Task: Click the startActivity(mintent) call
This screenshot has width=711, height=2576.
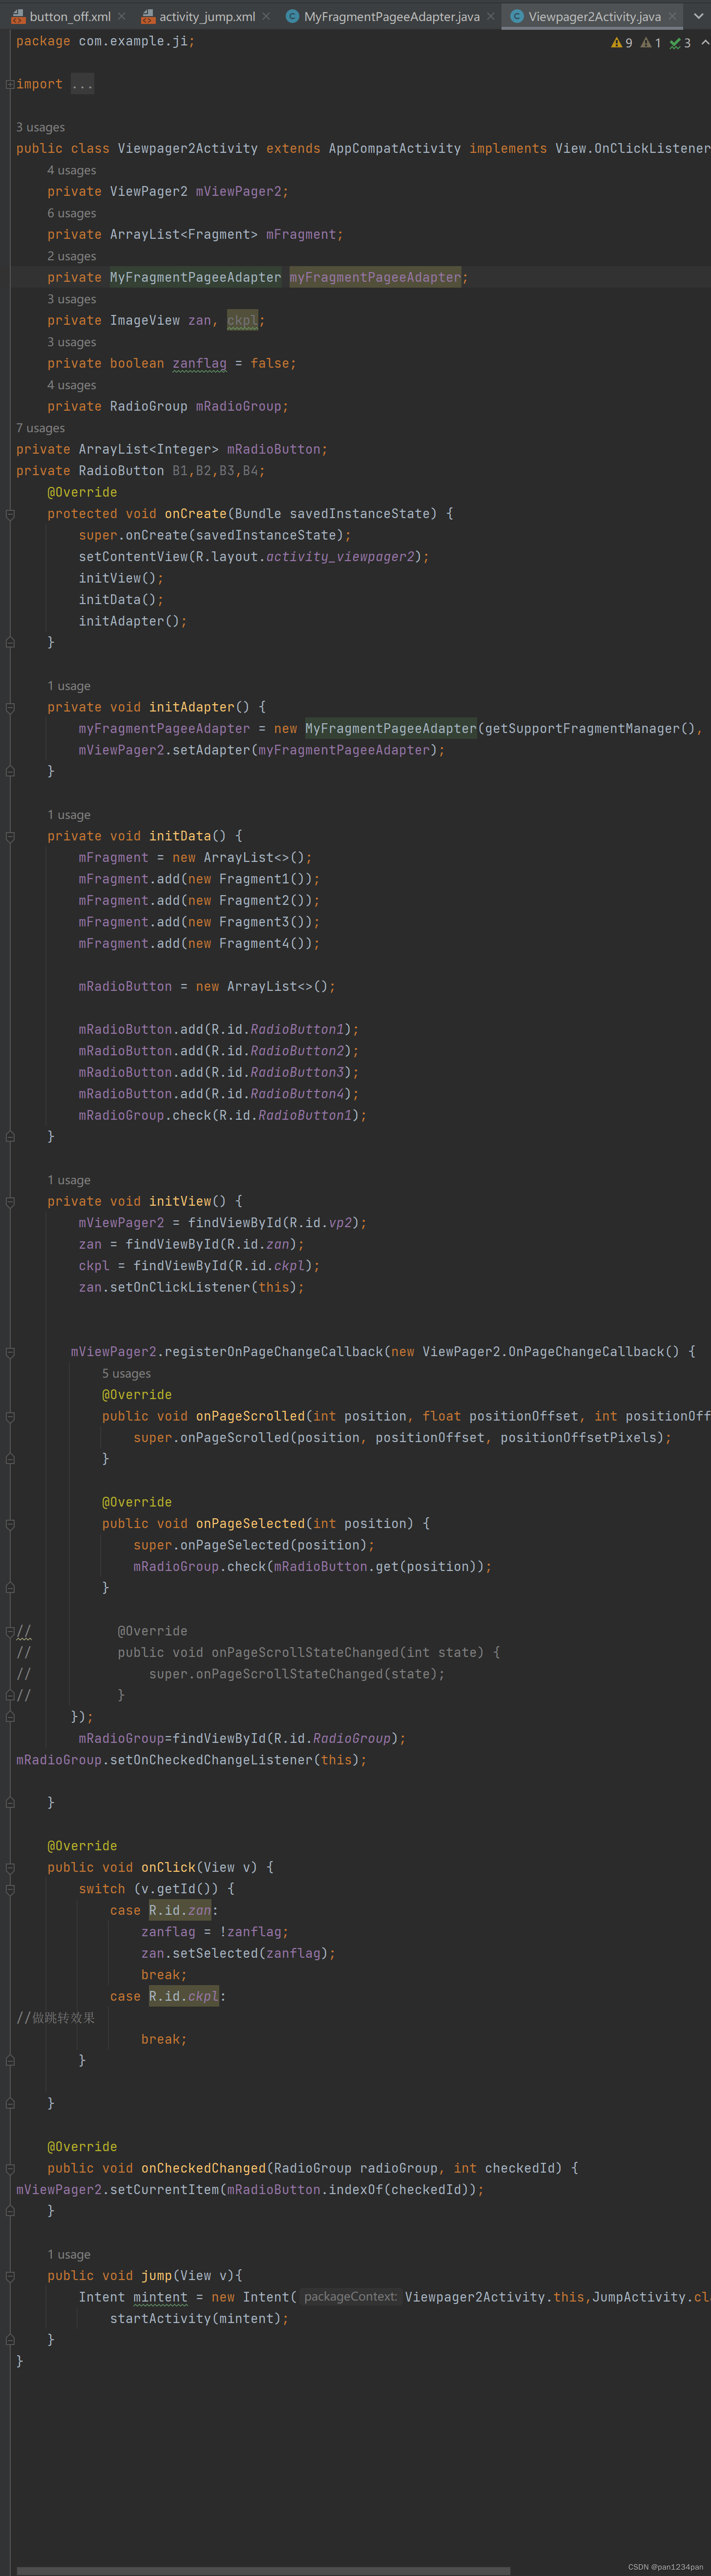Action: point(199,2318)
